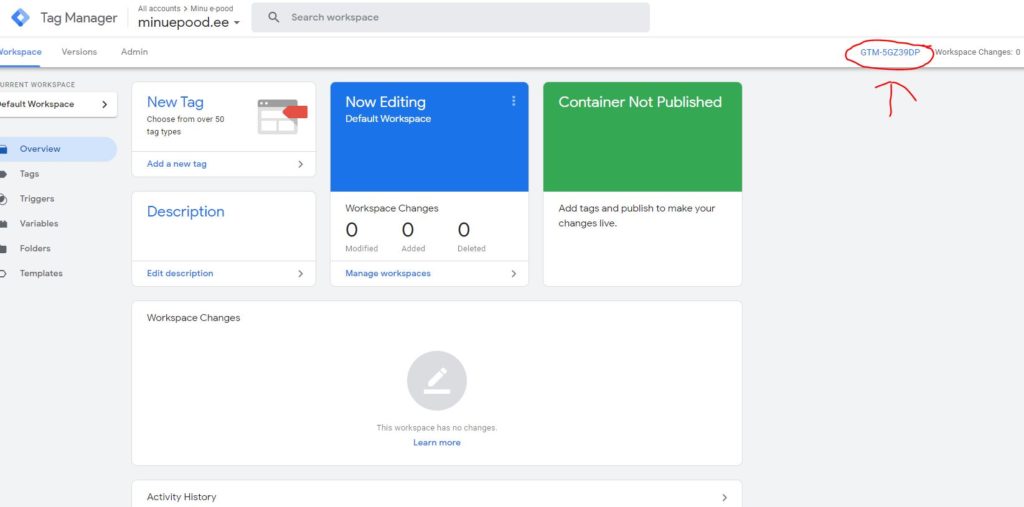Switch to the Admin tab
The width and height of the screenshot is (1024, 507).
point(134,52)
